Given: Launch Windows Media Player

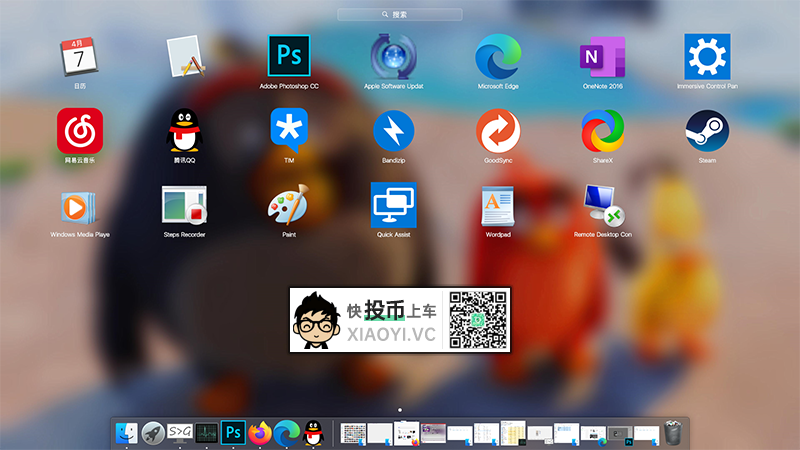Looking at the screenshot, I should [80, 205].
